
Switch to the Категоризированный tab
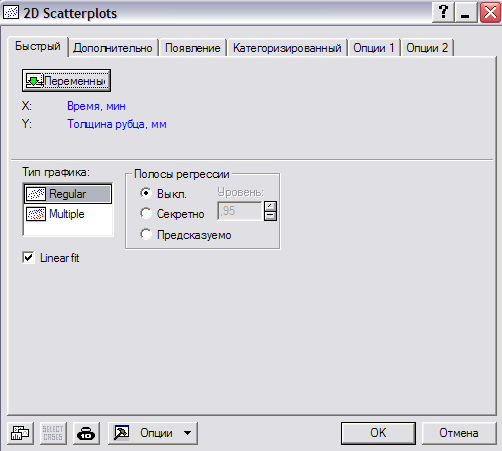[287, 48]
